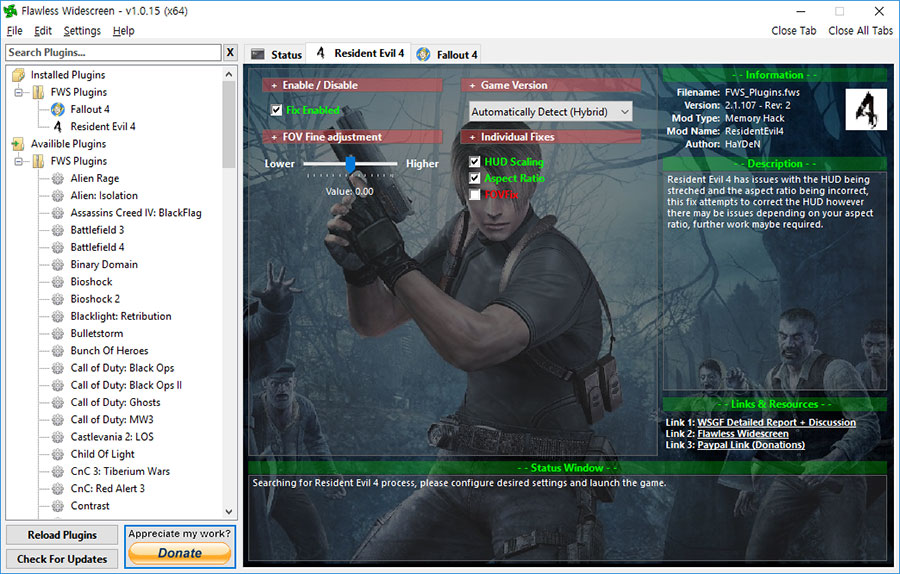Viewport: 900px width, 574px height.
Task: Click the Resident Evil 4 plugin icon in tree
Action: pyautogui.click(x=57, y=126)
